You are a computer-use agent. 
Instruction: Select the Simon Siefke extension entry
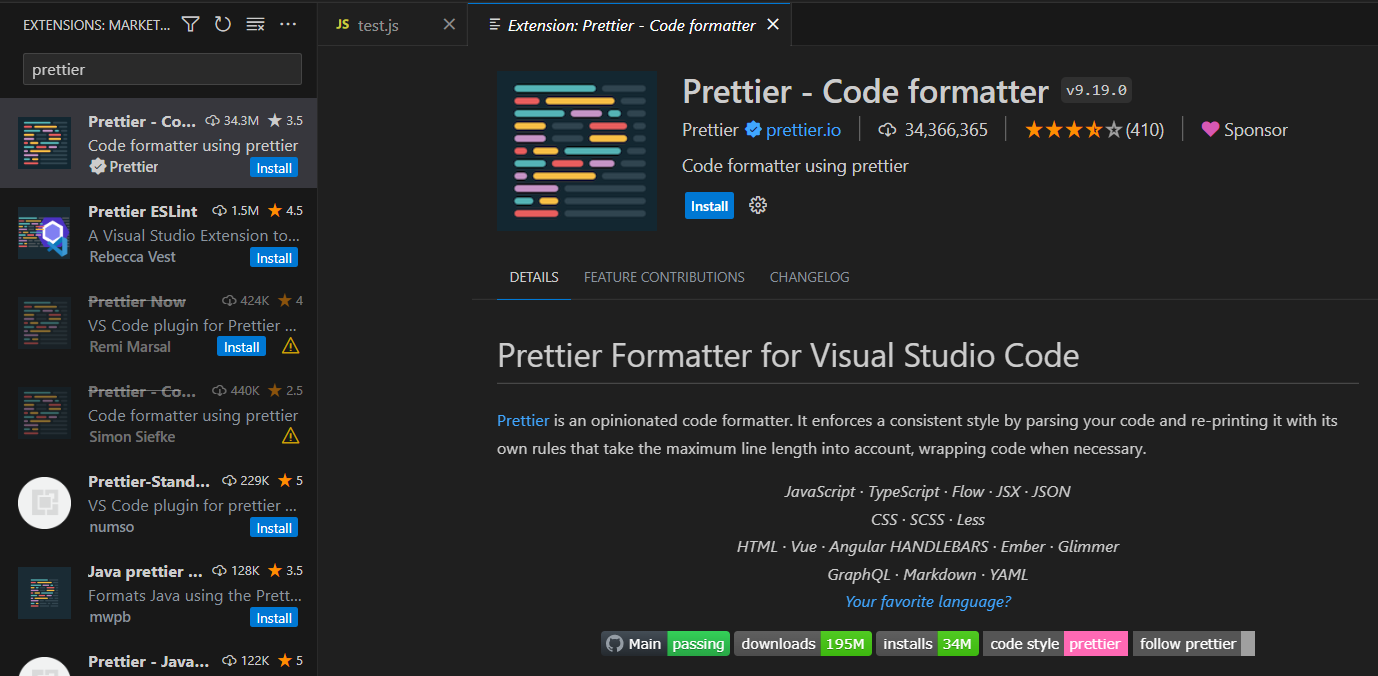coord(158,414)
